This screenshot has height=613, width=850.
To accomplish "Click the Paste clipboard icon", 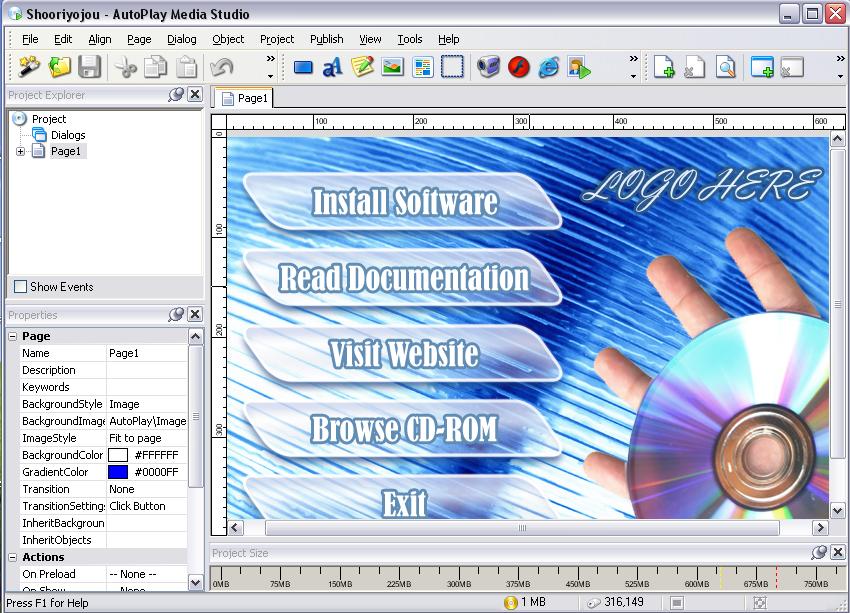I will tap(187, 67).
